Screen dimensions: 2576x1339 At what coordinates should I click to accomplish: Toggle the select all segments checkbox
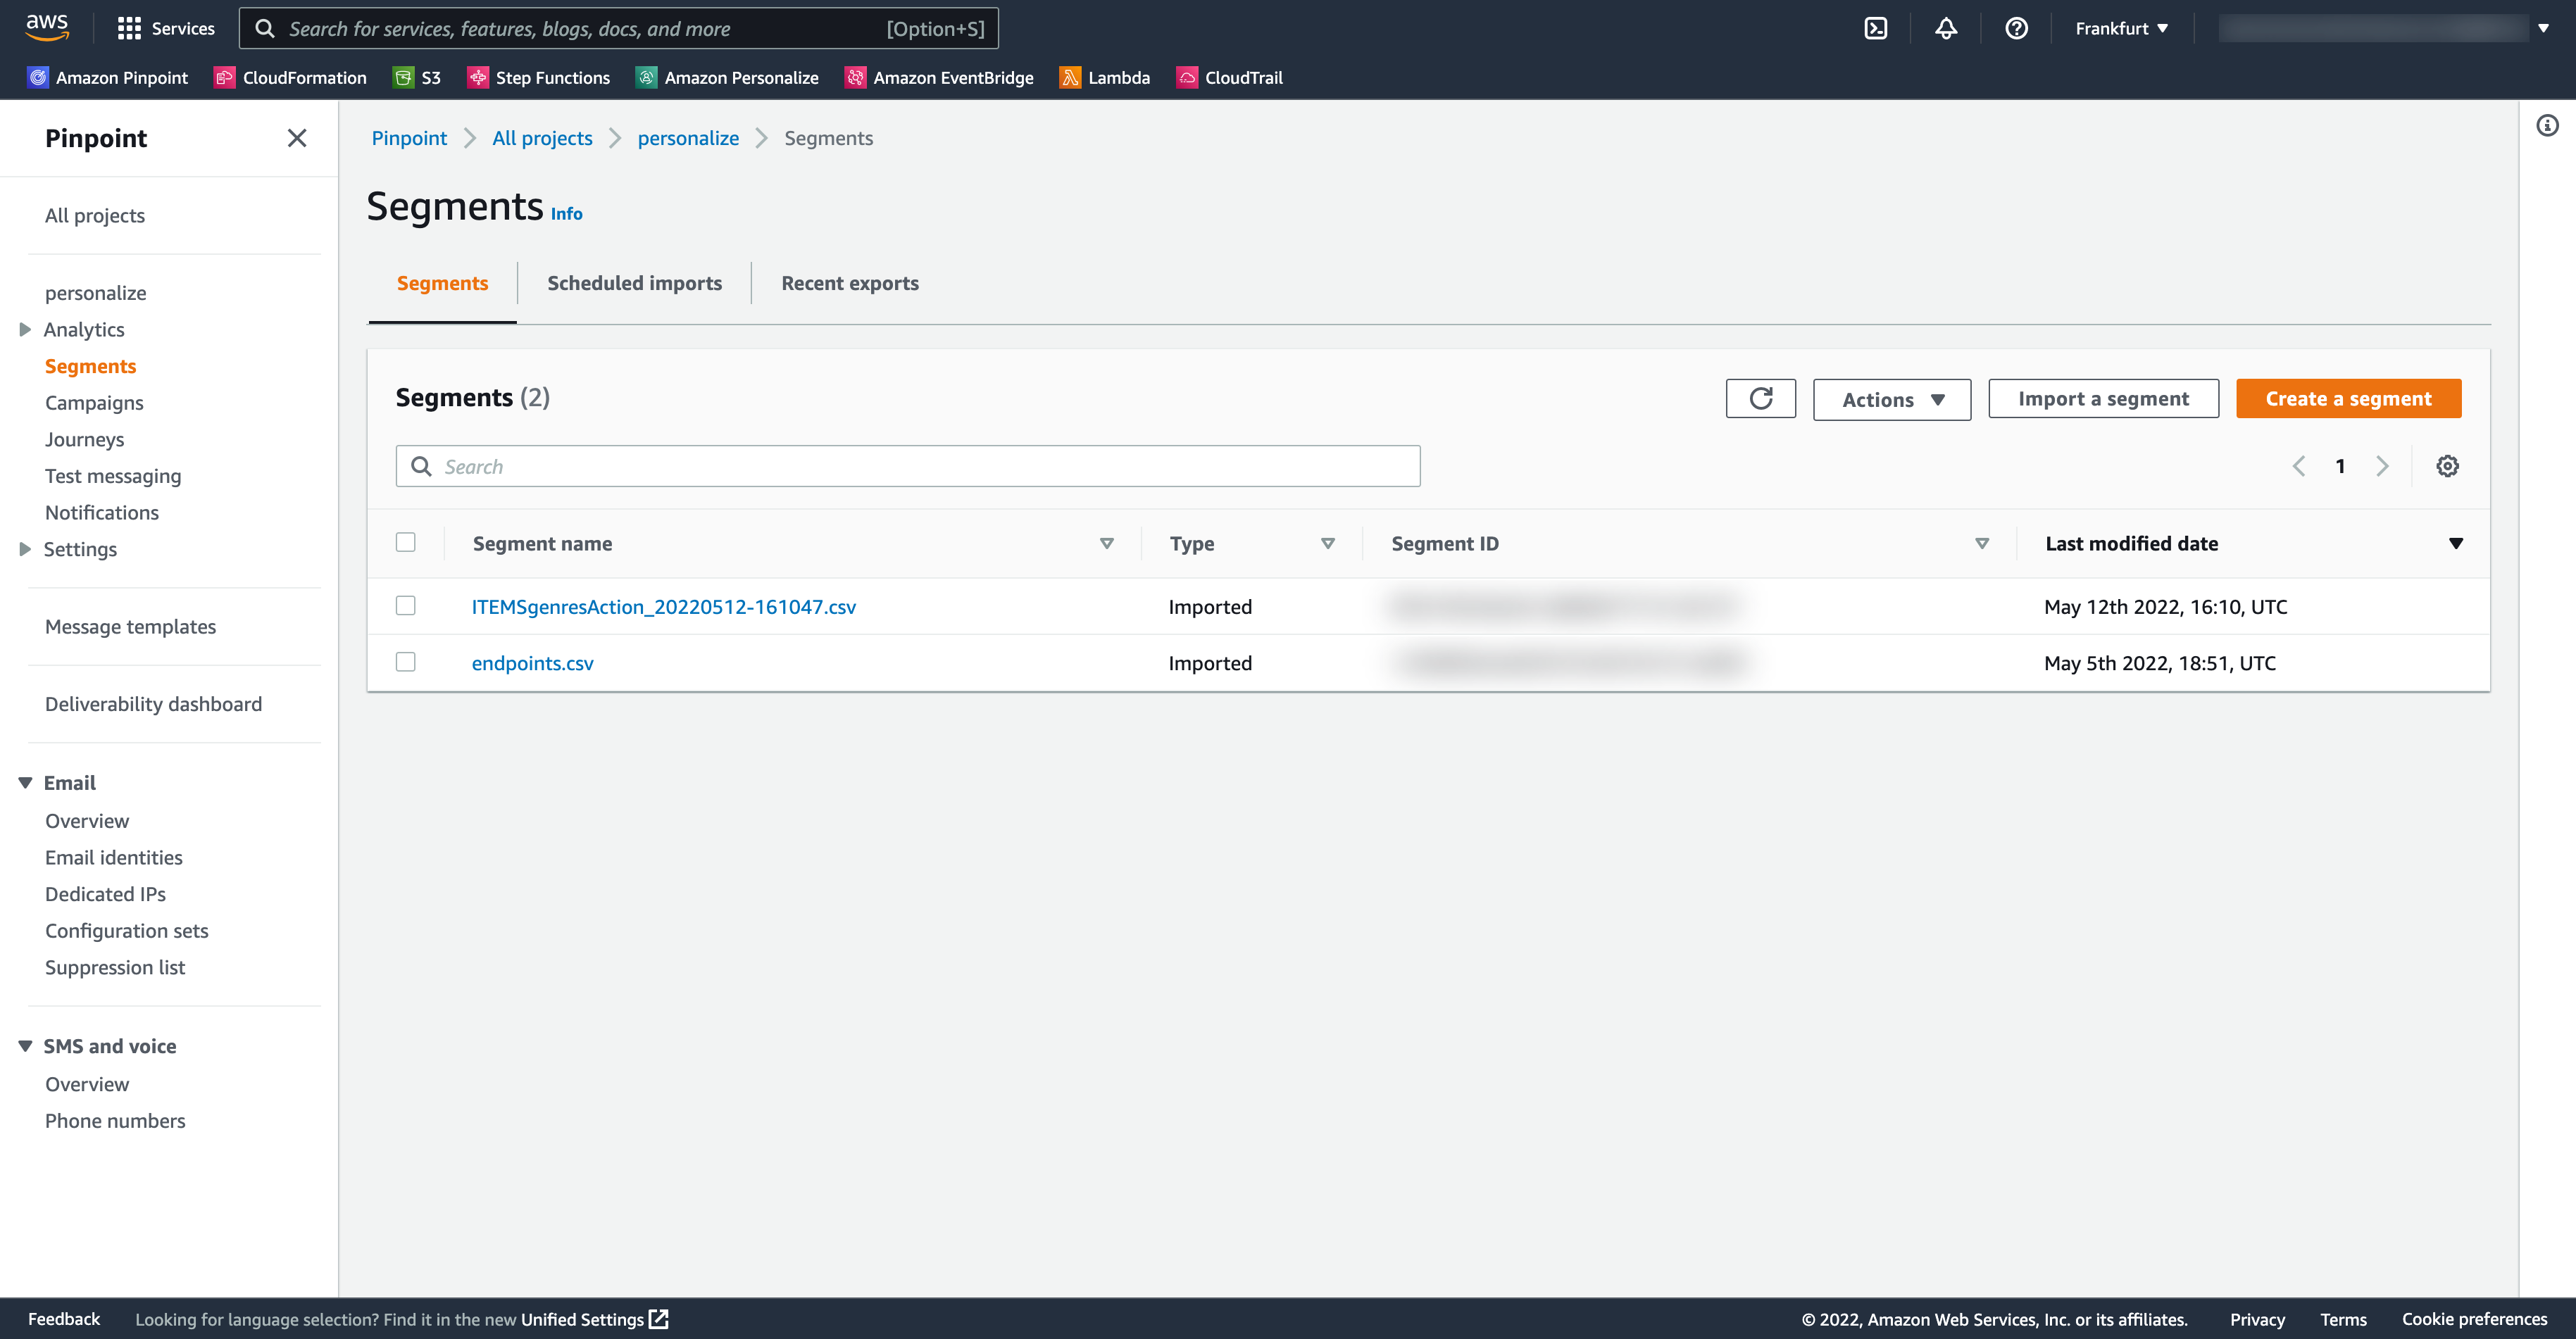[405, 542]
